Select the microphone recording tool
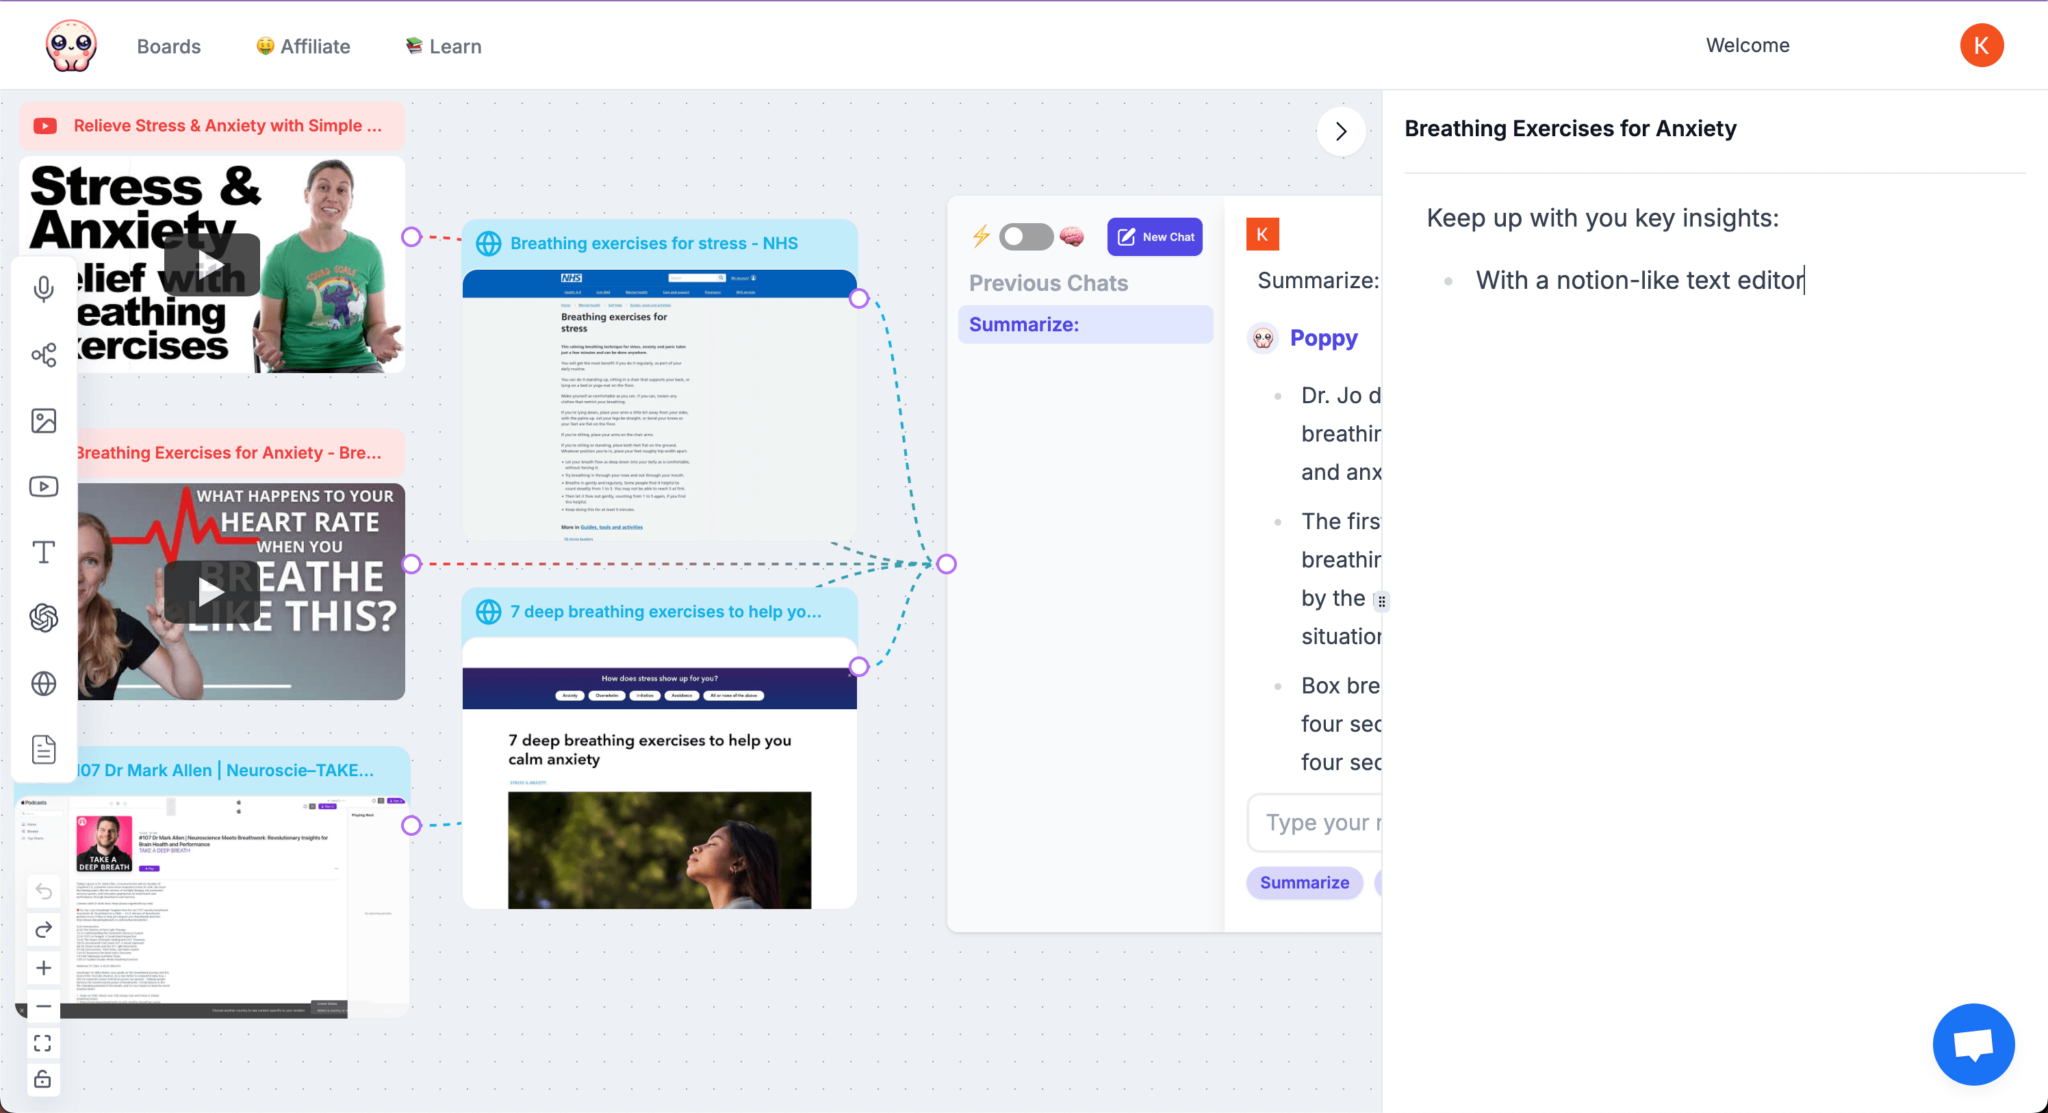Screen dimensions: 2048x1113 click(44, 289)
